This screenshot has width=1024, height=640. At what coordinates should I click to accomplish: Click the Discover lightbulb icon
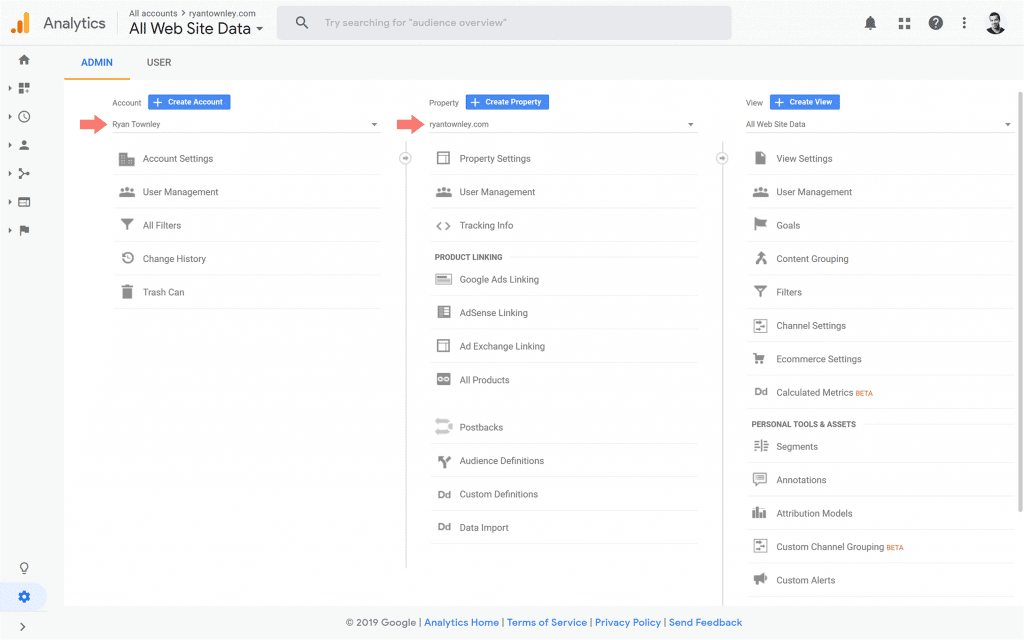pyautogui.click(x=24, y=568)
